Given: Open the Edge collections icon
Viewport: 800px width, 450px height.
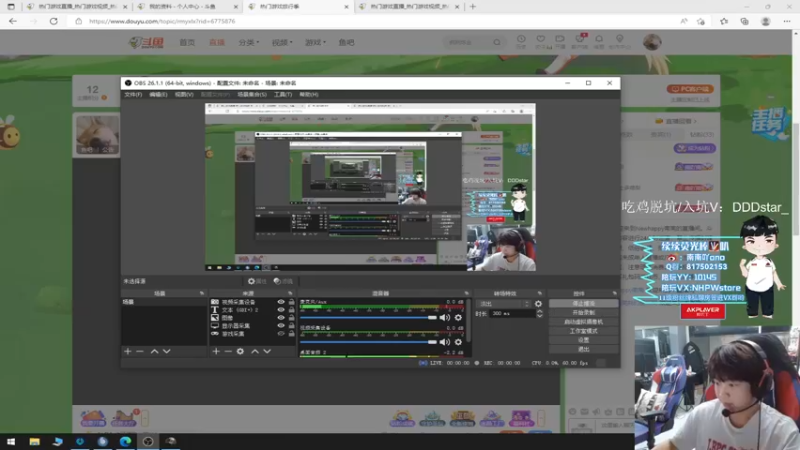Looking at the screenshot, I should click(x=744, y=21).
